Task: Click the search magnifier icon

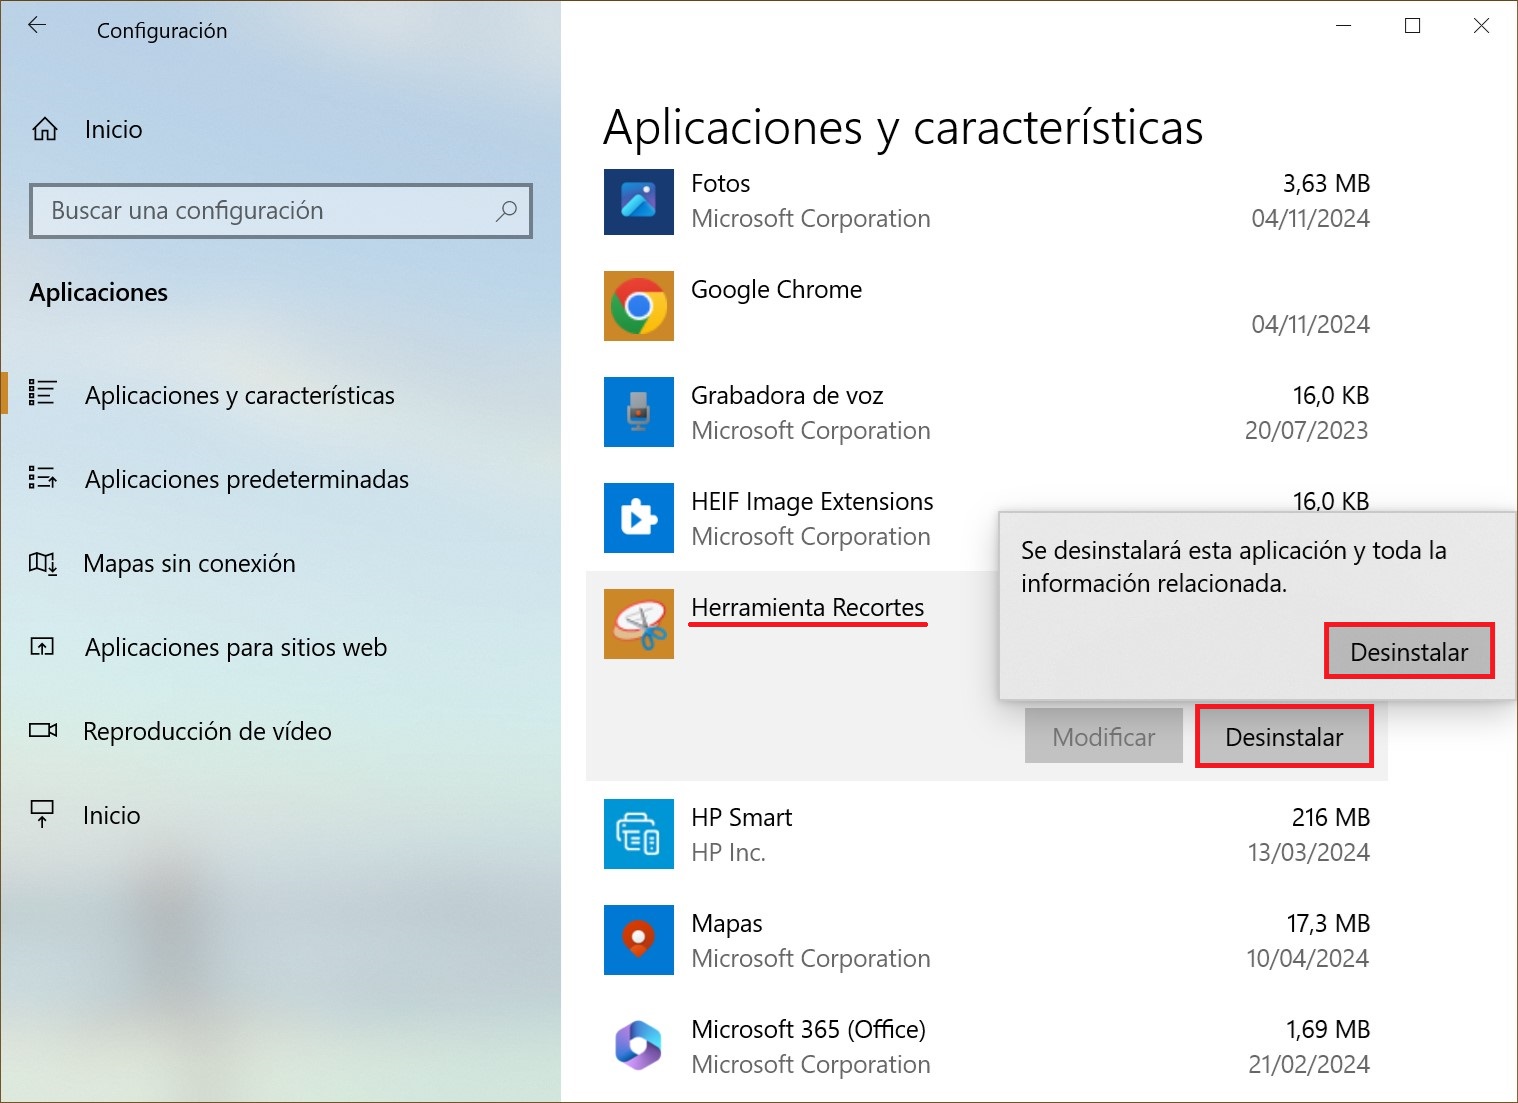Action: click(507, 211)
